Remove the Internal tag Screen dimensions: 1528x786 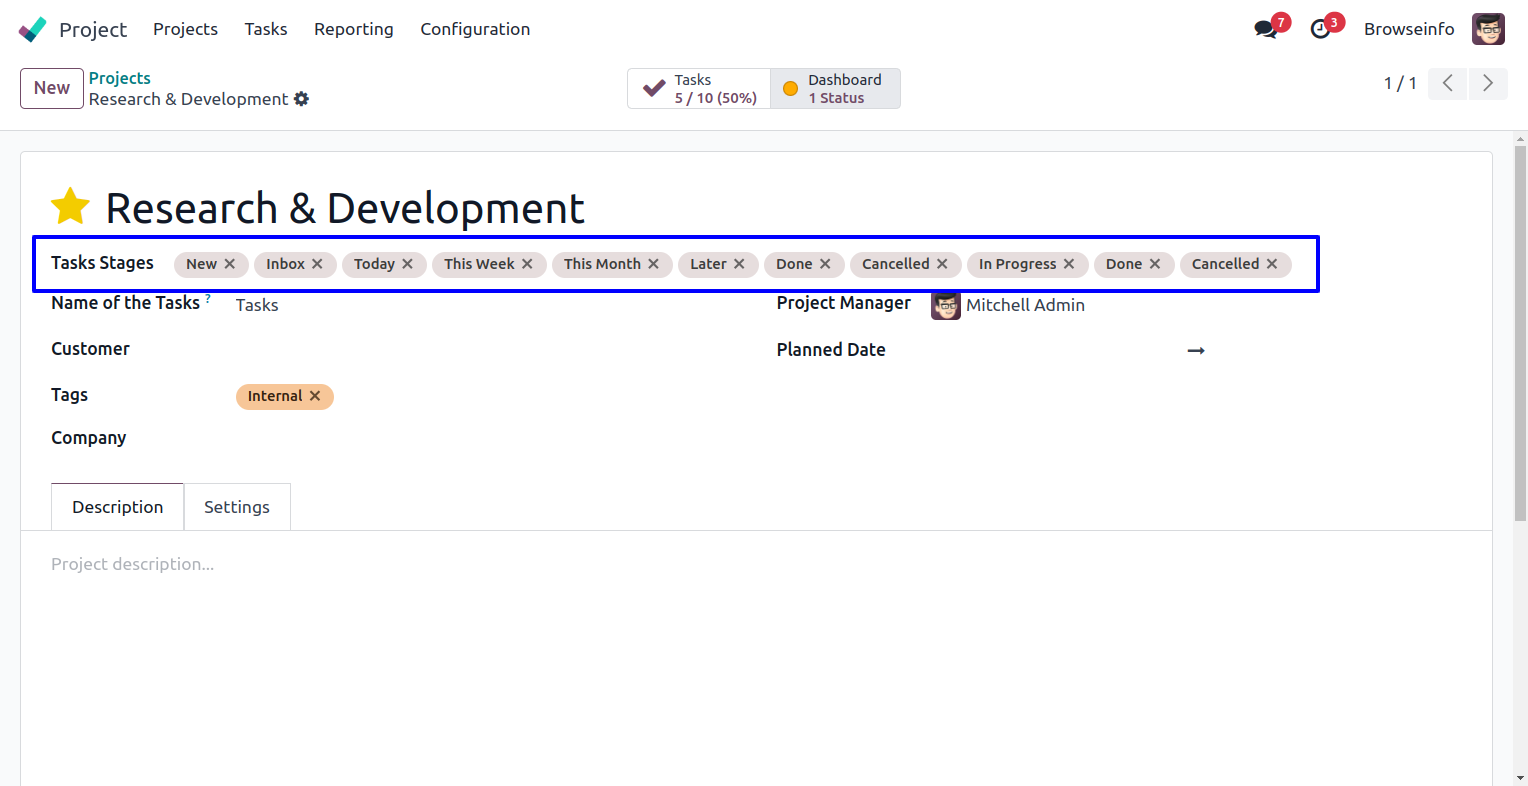[315, 396]
